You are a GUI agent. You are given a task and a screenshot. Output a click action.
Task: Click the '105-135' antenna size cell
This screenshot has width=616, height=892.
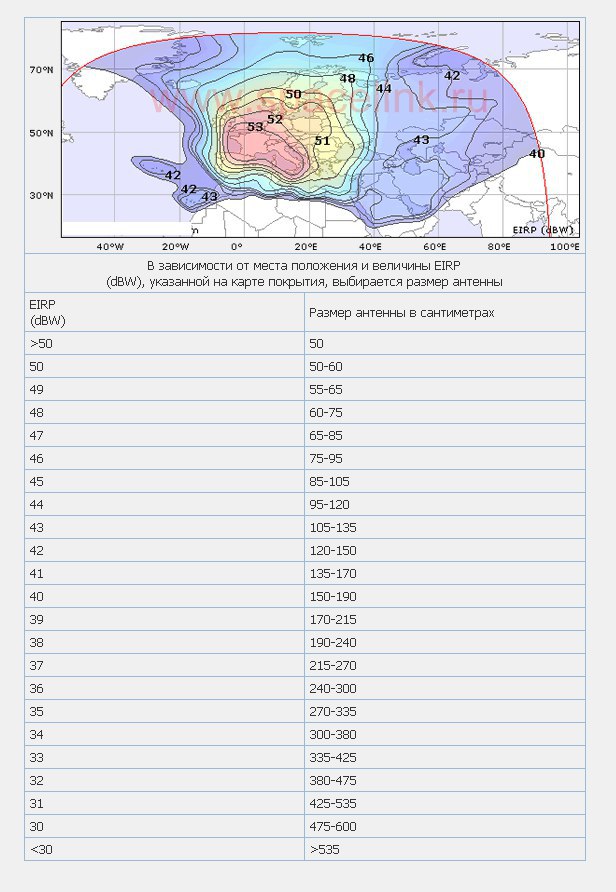445,527
